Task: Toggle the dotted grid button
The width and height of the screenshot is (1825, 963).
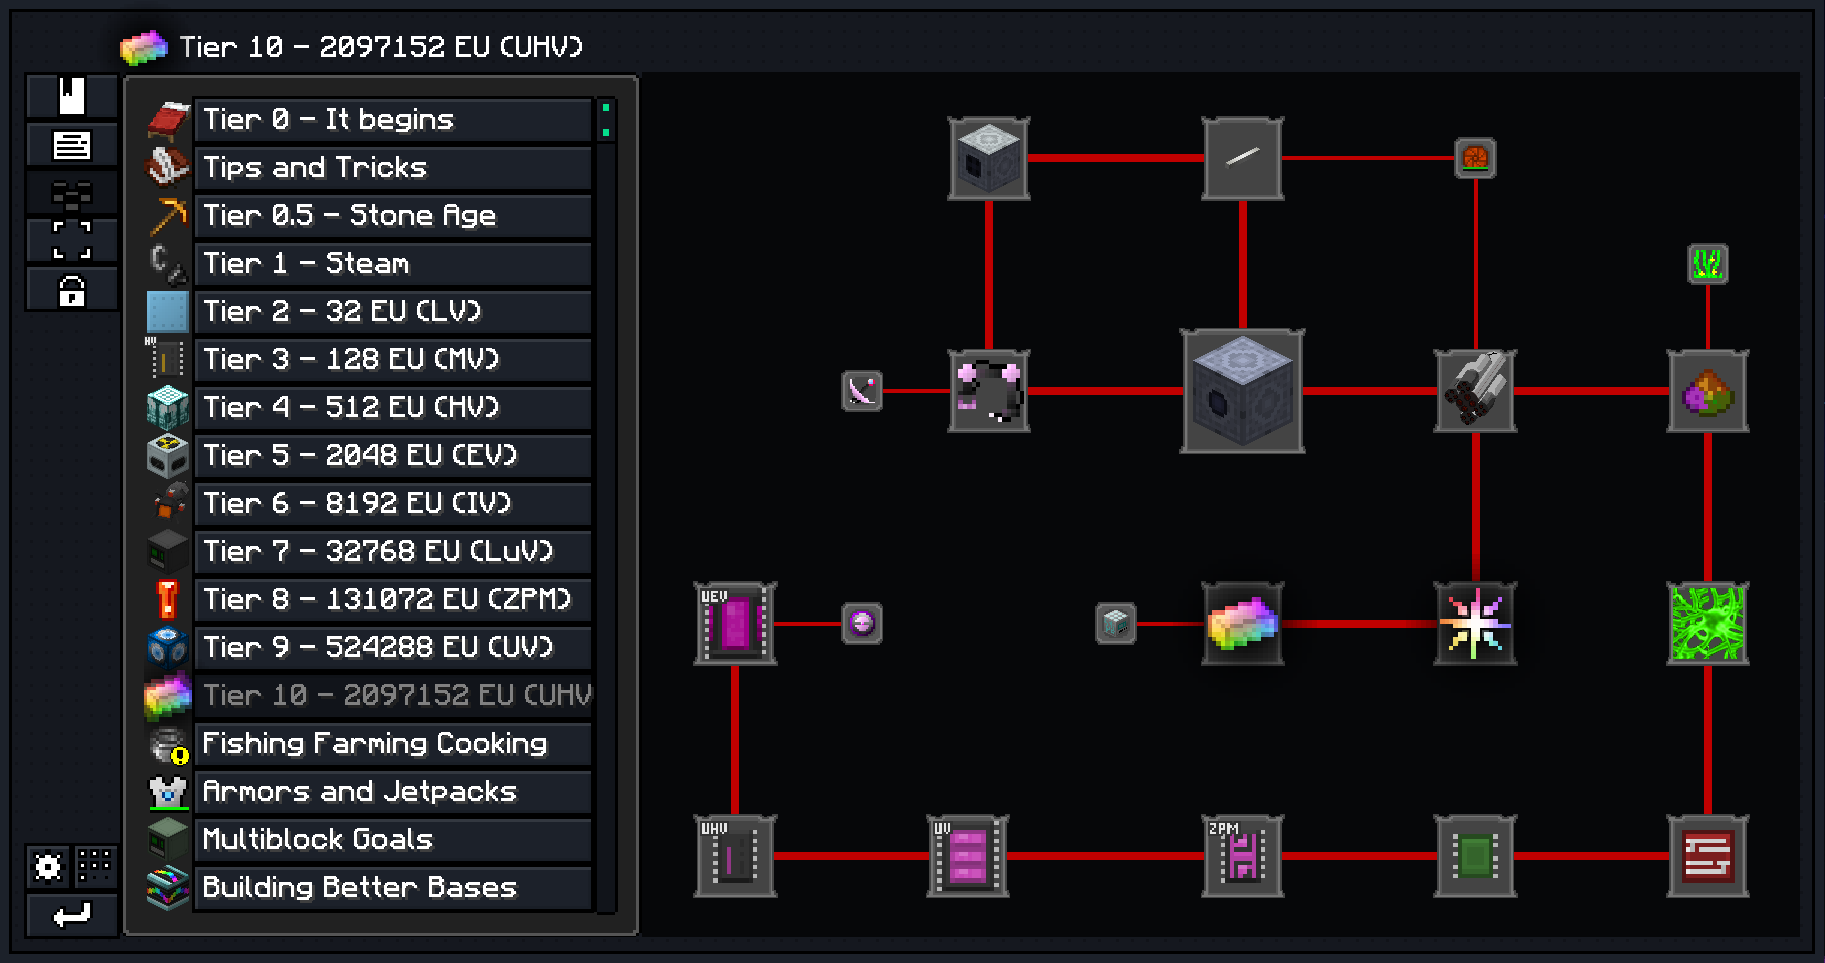Action: point(95,865)
